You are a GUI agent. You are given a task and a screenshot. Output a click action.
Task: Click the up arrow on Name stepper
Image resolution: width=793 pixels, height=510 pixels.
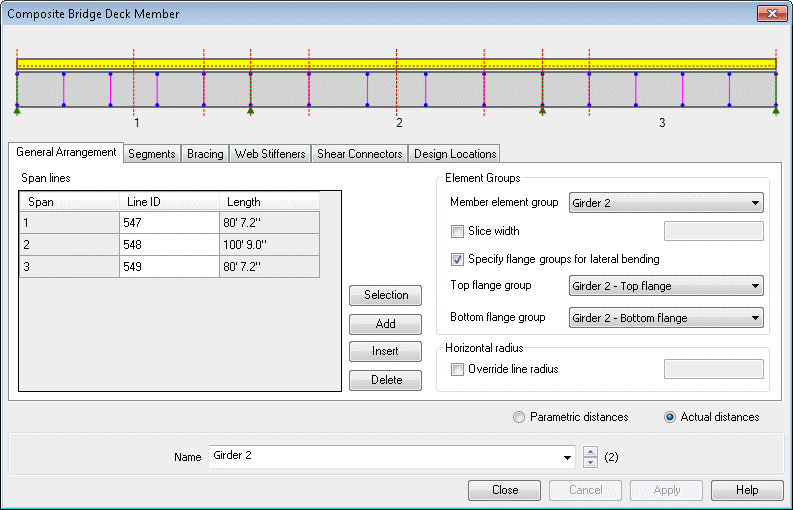click(x=590, y=451)
